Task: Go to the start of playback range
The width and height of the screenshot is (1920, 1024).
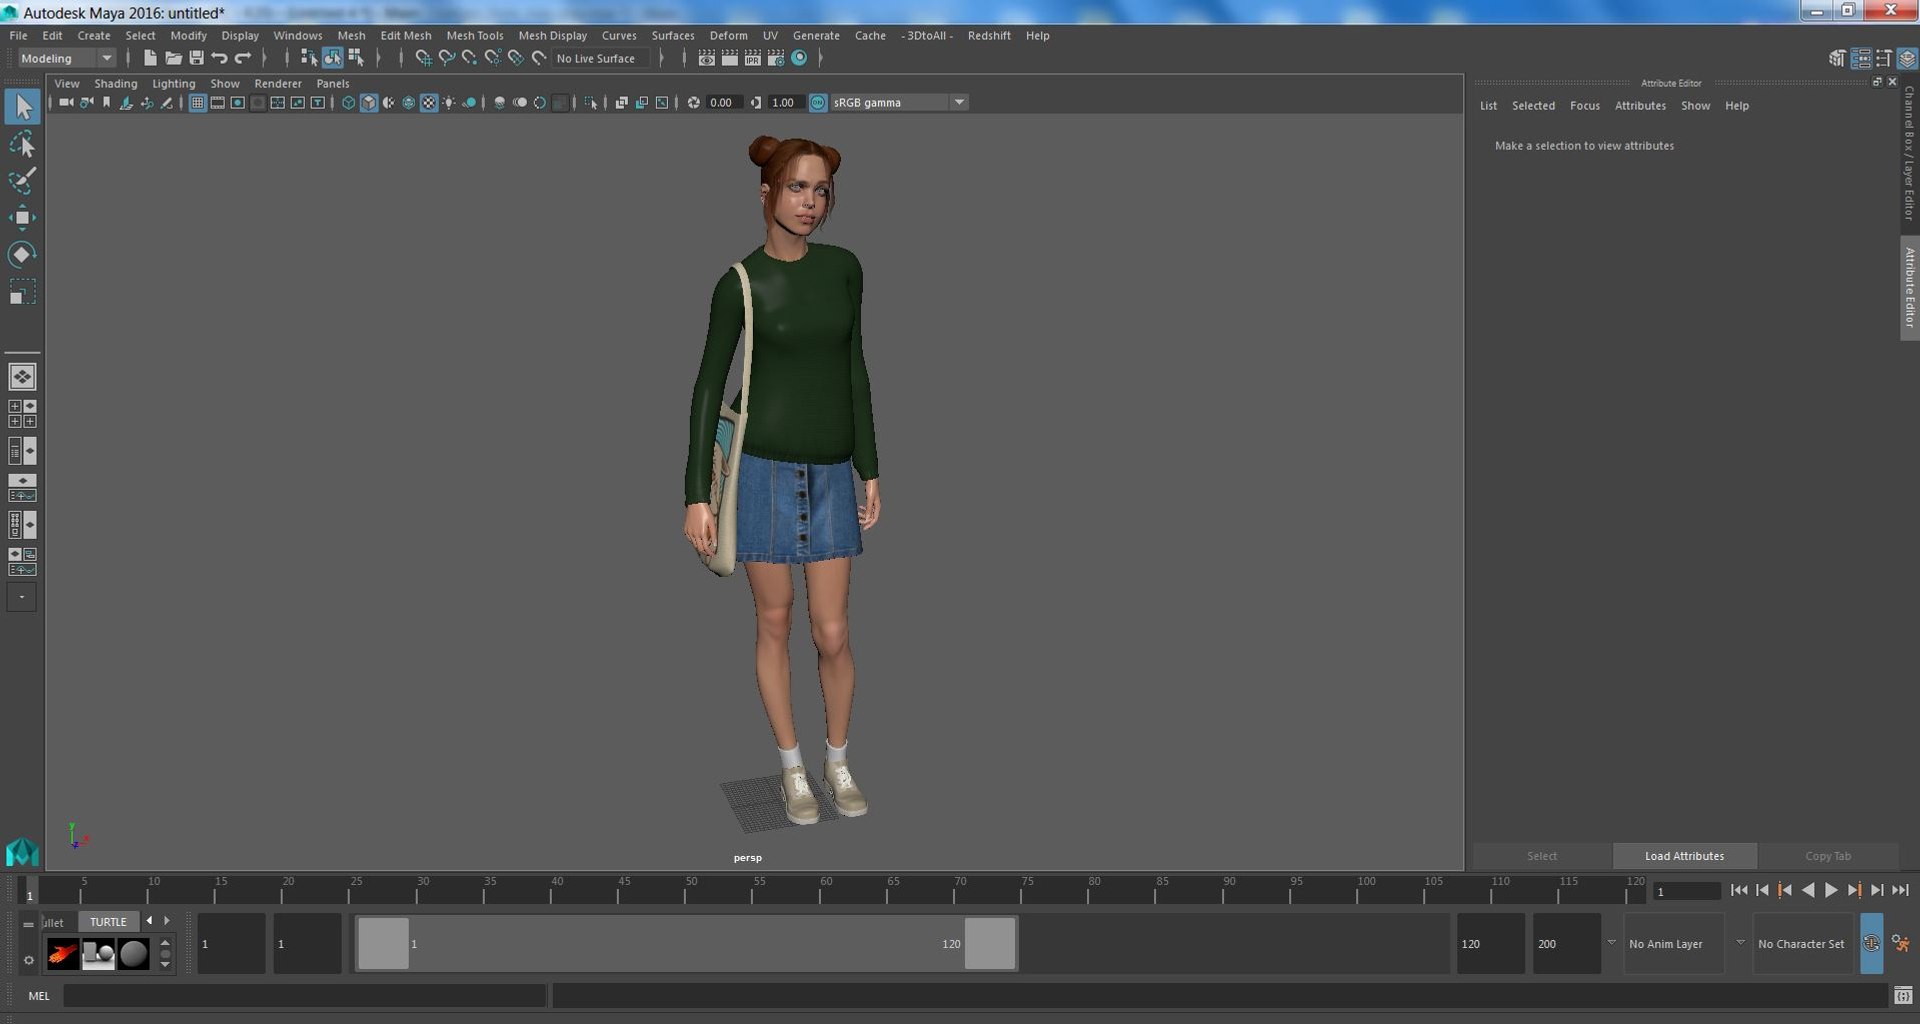Action: click(1739, 890)
